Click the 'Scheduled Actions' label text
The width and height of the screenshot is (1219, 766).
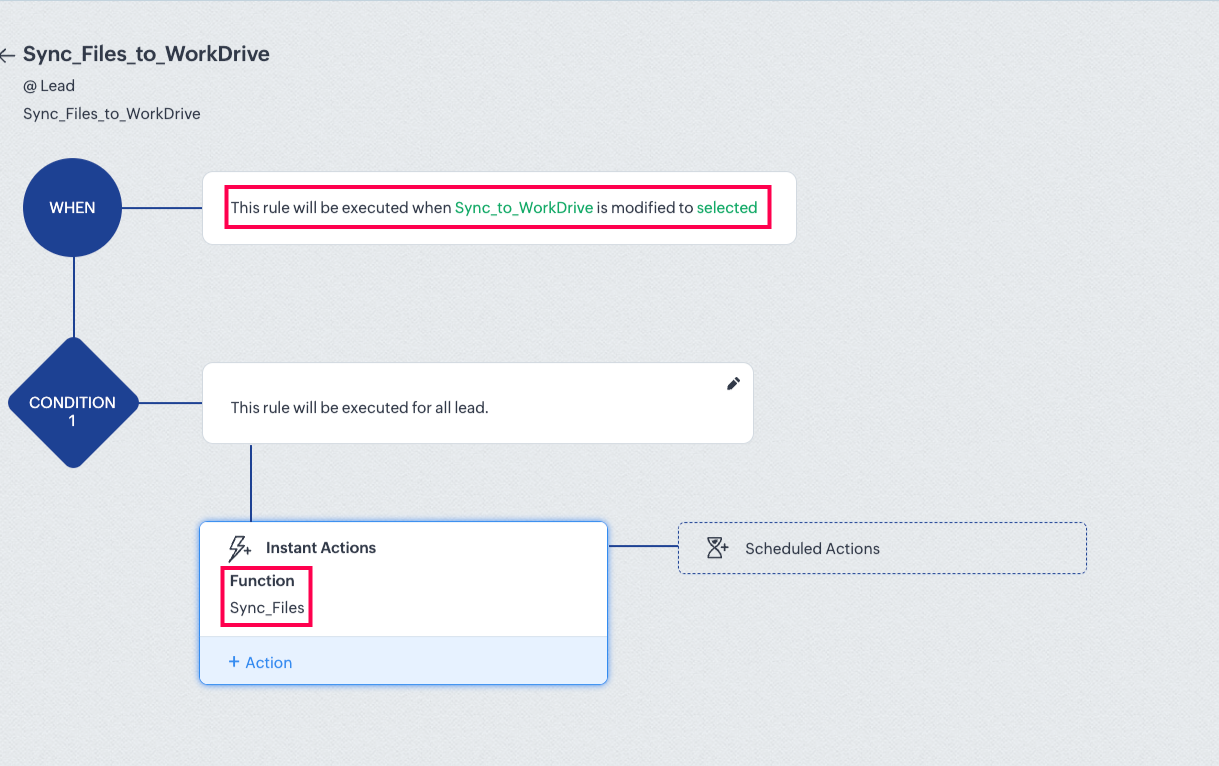tap(812, 548)
